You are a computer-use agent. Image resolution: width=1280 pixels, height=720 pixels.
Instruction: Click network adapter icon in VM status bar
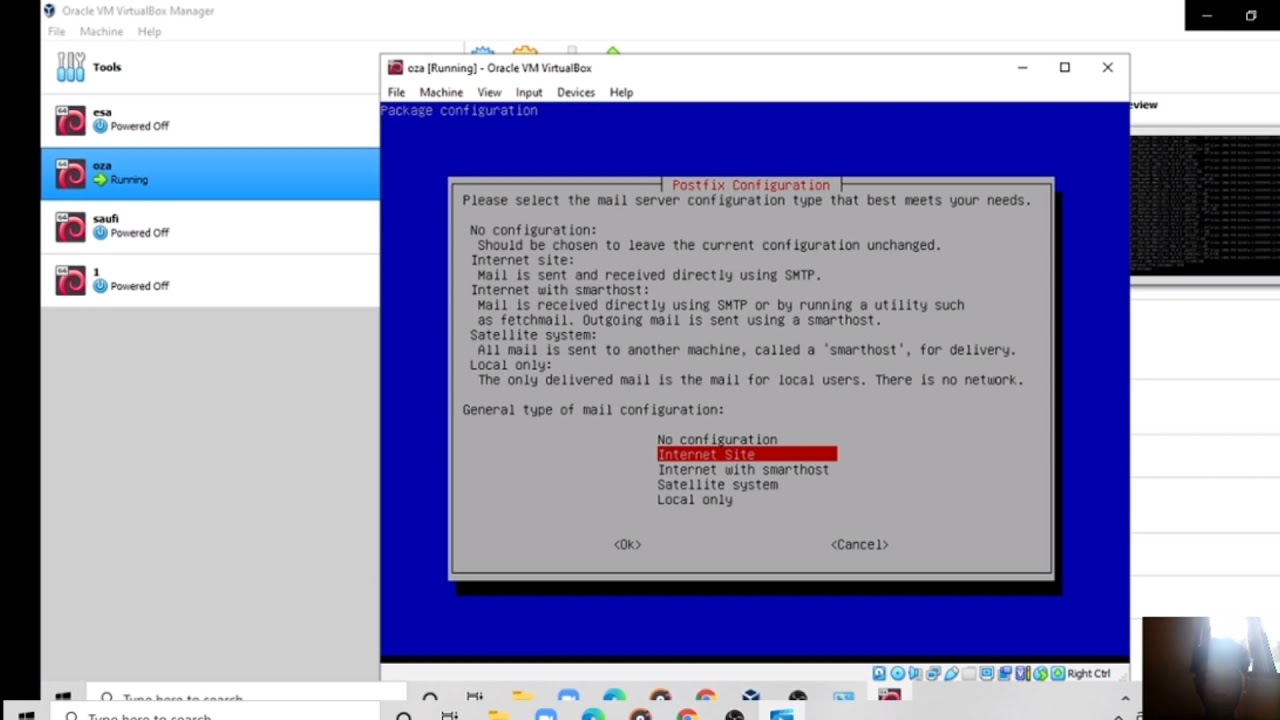tap(933, 673)
